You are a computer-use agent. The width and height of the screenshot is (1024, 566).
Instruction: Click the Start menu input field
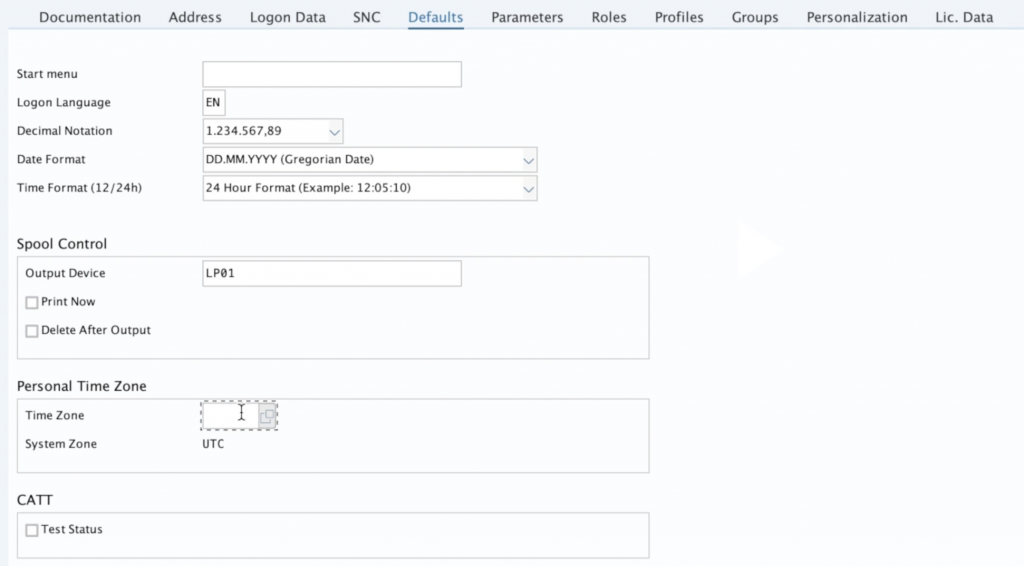[x=331, y=75]
